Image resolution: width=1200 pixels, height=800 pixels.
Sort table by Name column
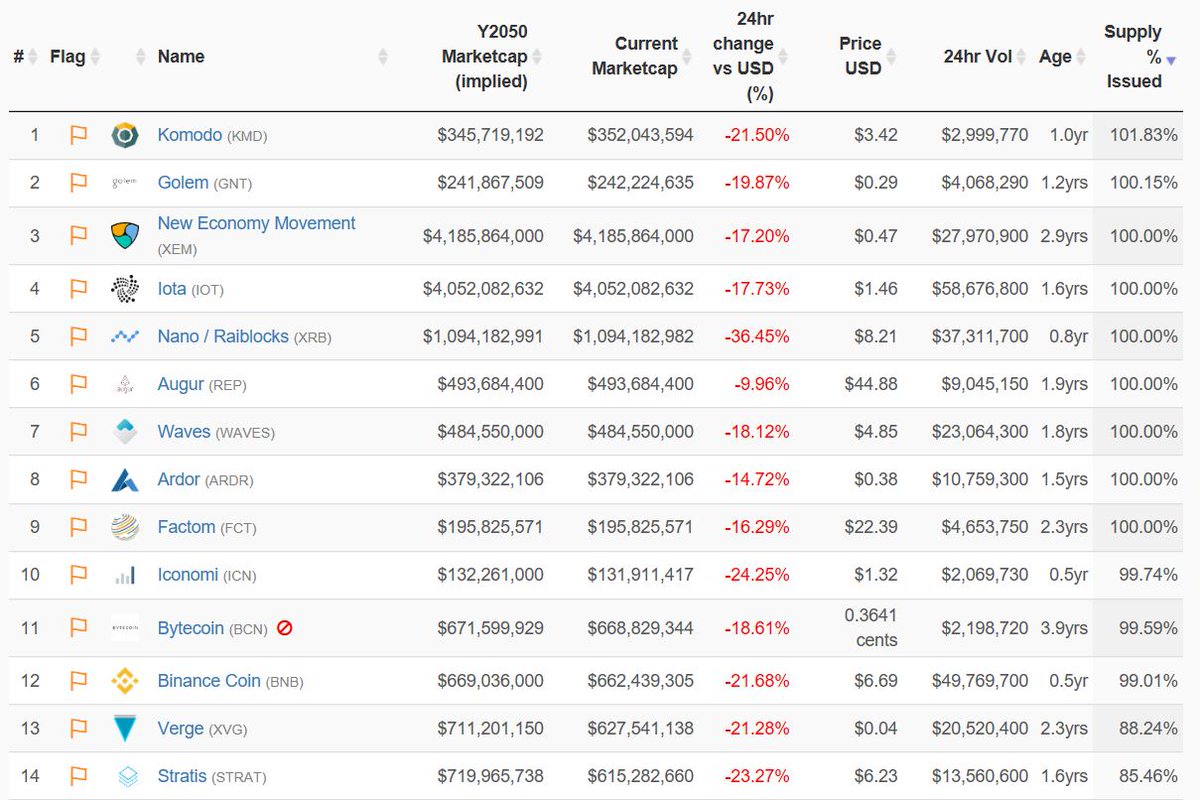[x=181, y=57]
